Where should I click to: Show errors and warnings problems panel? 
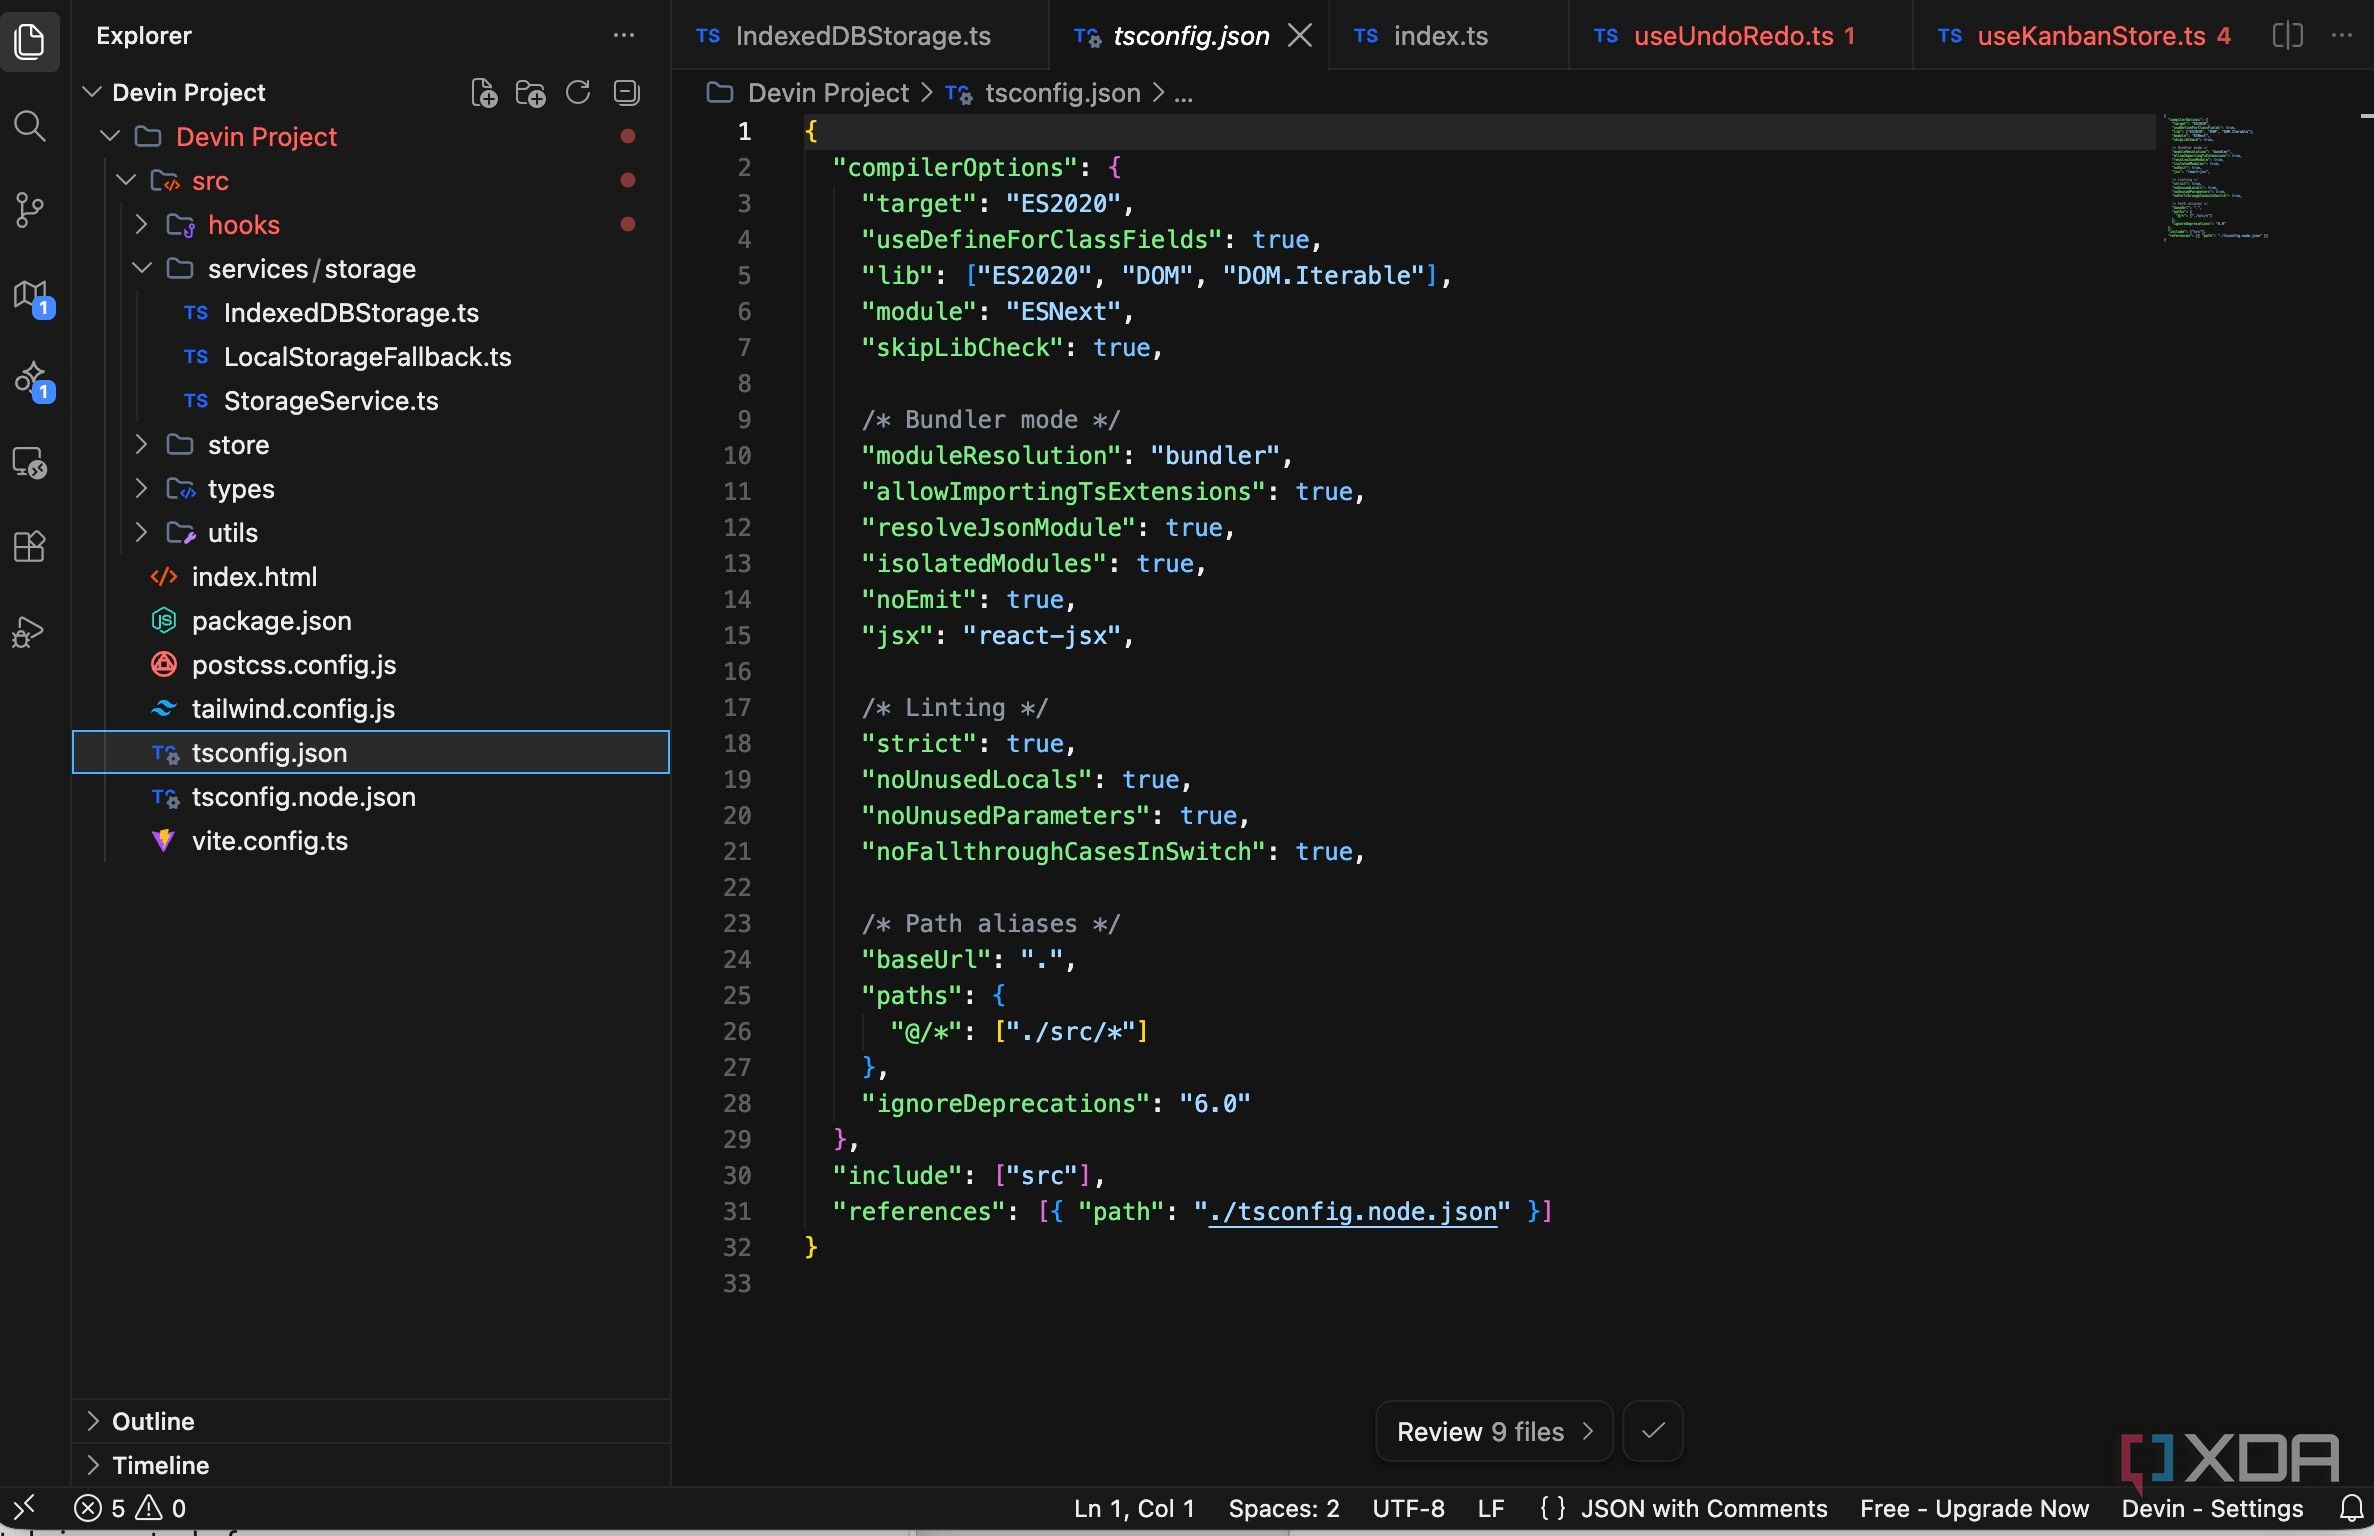pyautogui.click(x=130, y=1508)
